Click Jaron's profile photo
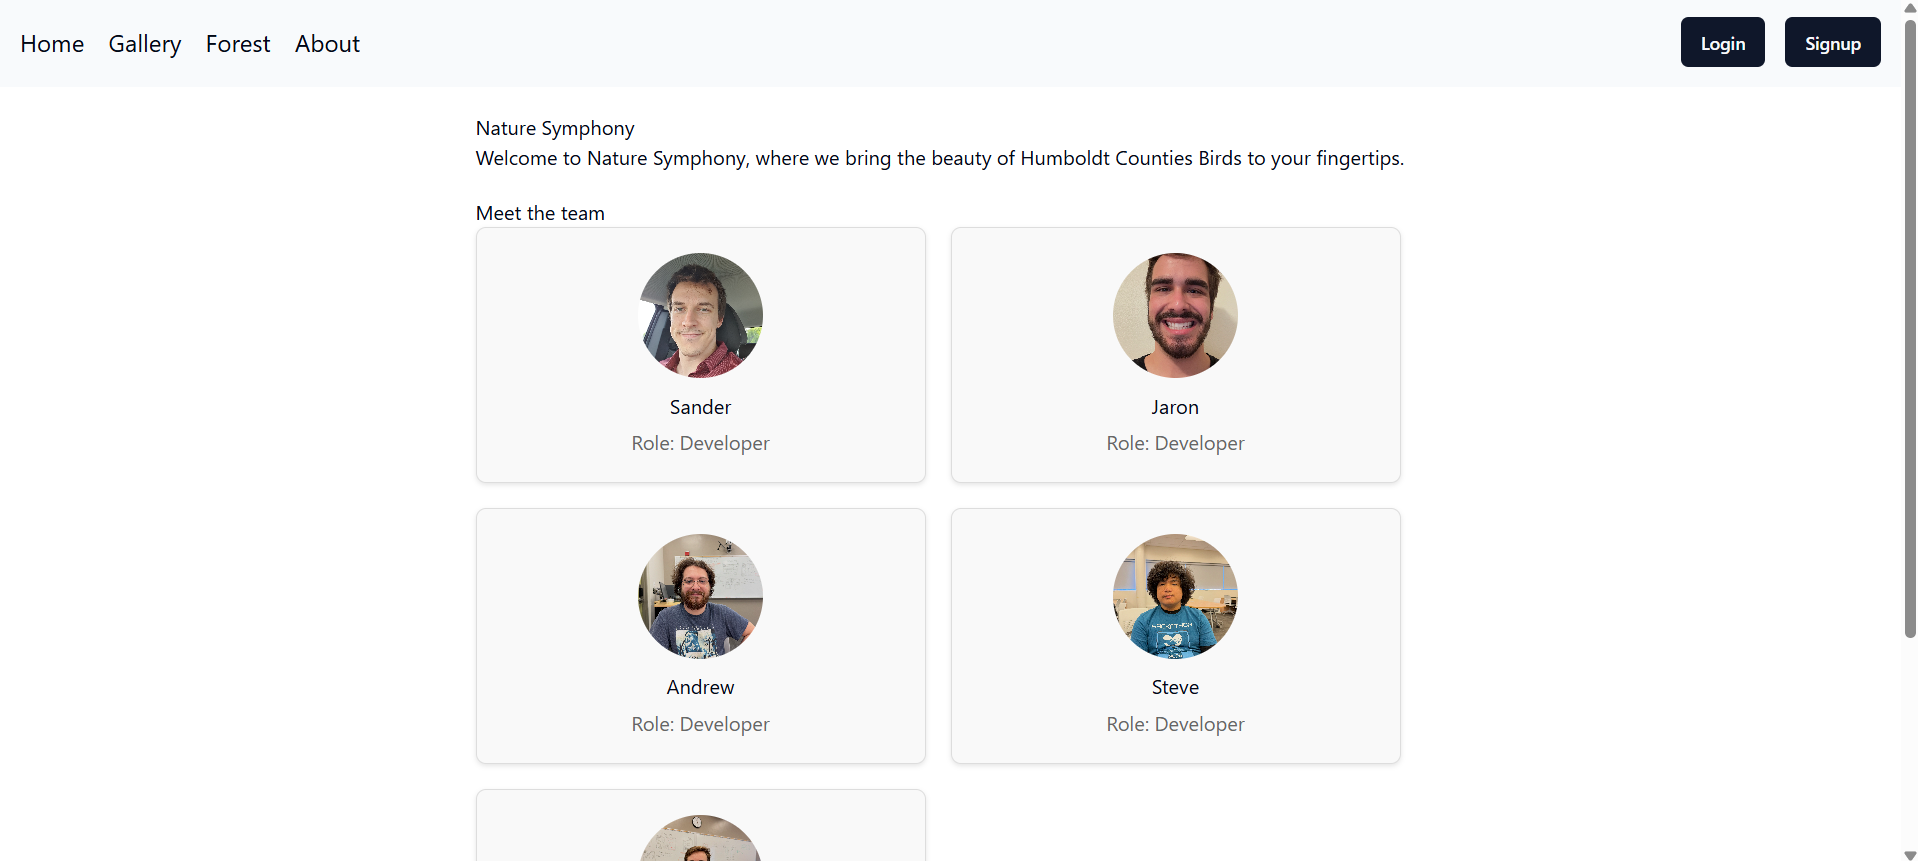 (1175, 315)
